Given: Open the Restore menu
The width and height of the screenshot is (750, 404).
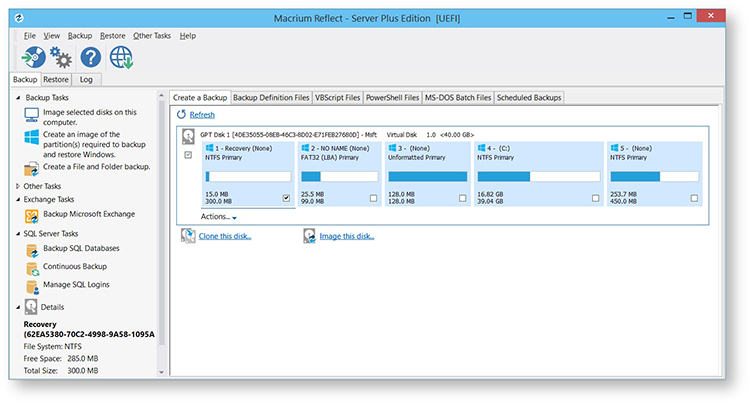Looking at the screenshot, I should [112, 36].
